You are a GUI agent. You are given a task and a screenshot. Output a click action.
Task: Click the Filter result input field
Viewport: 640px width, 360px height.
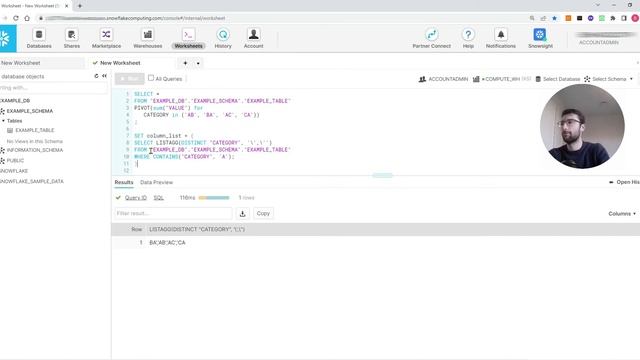click(x=173, y=213)
